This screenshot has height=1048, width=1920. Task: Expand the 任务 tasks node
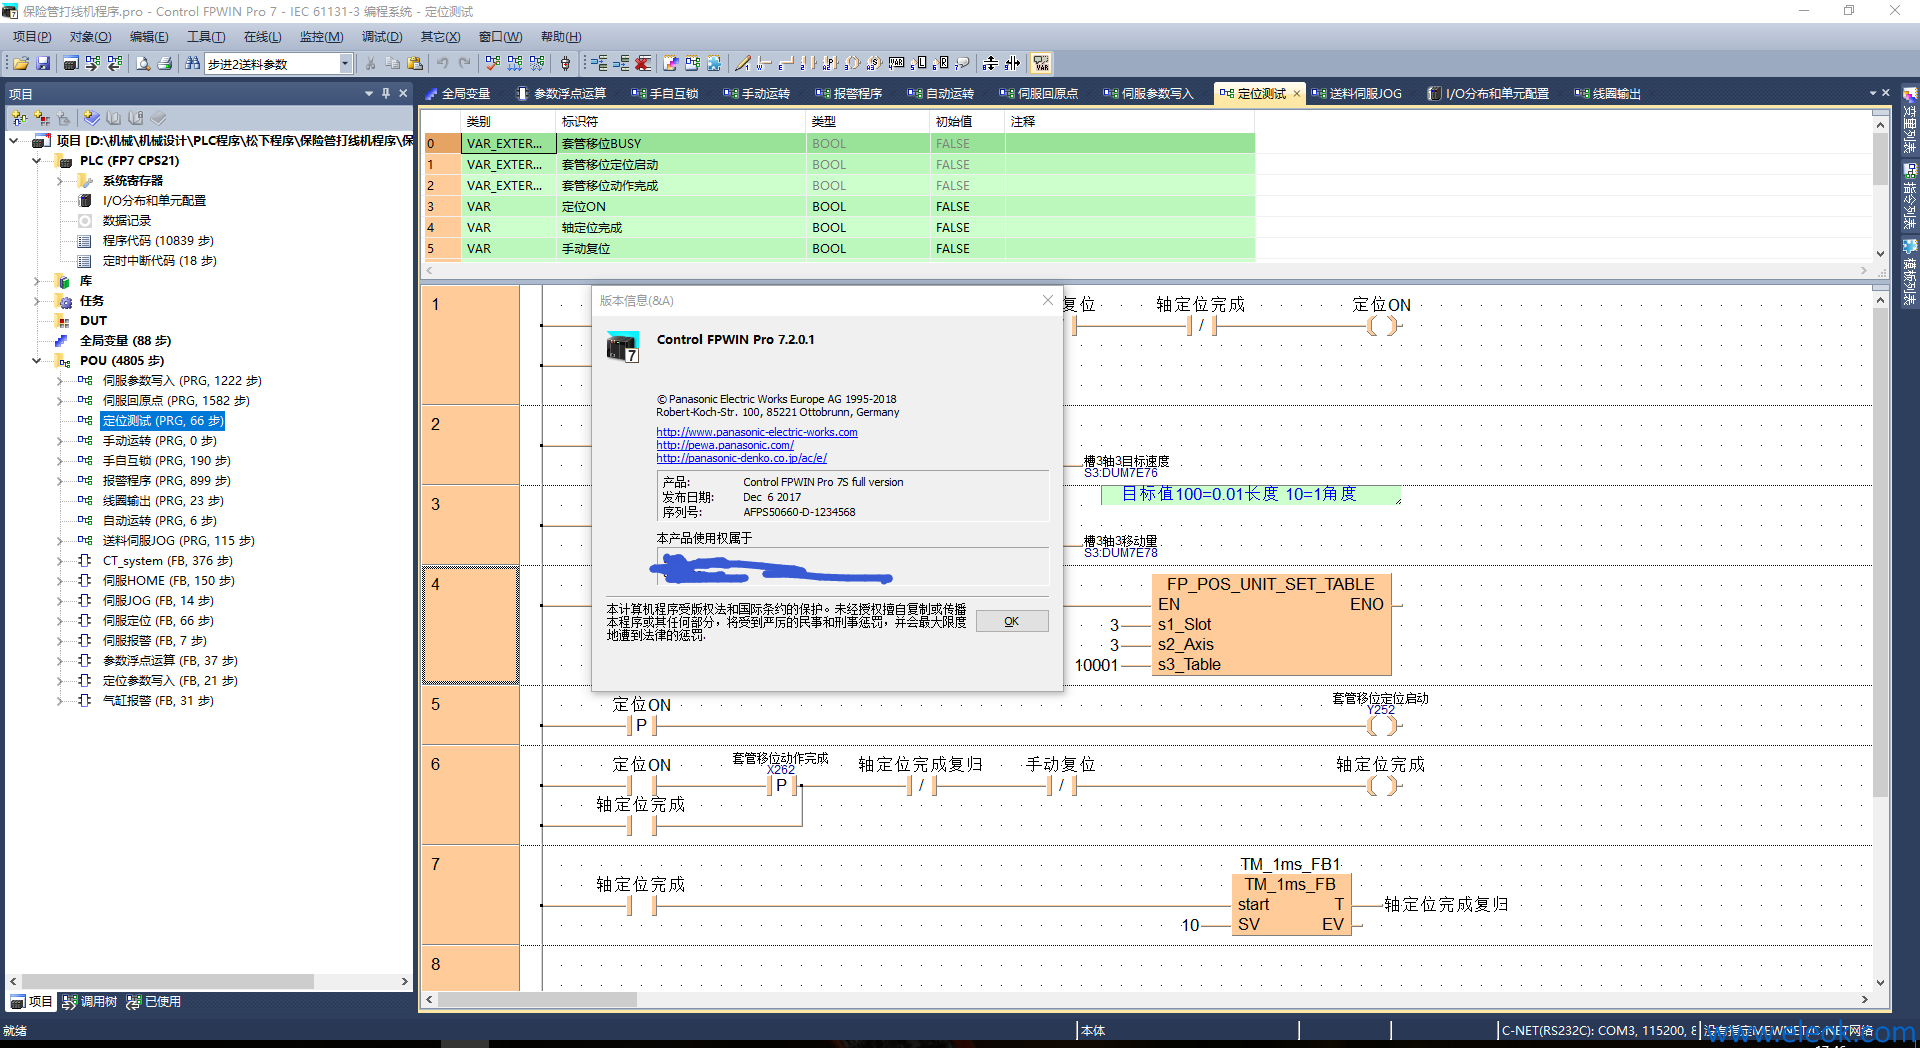tap(37, 301)
